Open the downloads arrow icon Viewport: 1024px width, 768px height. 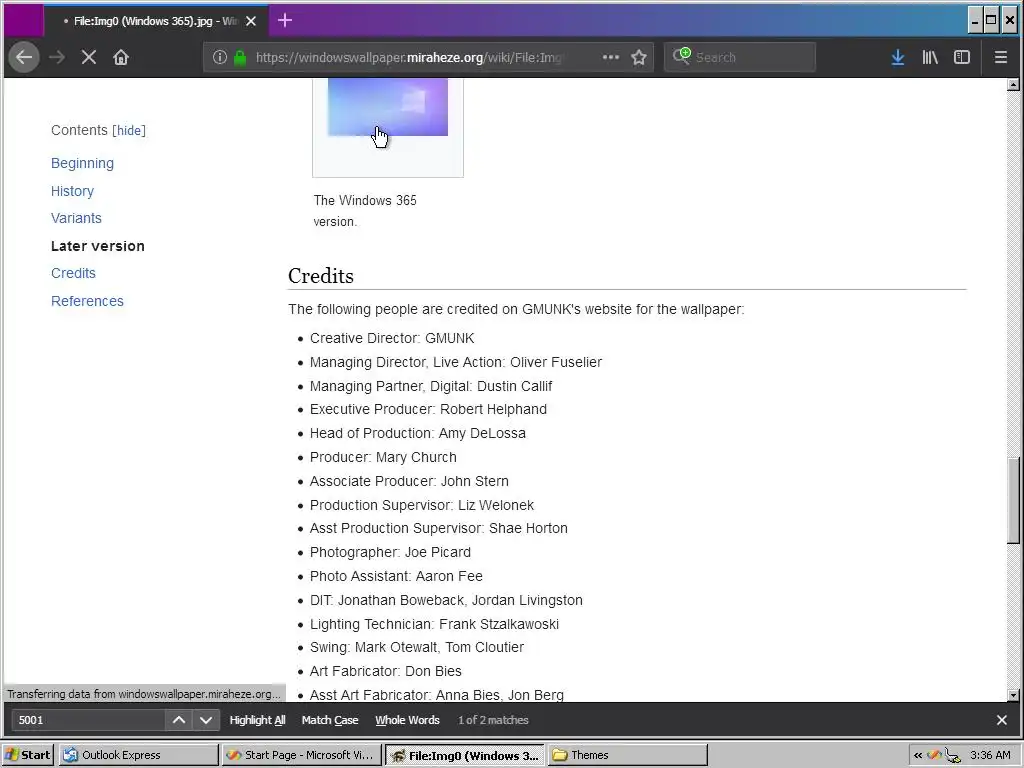(898, 57)
